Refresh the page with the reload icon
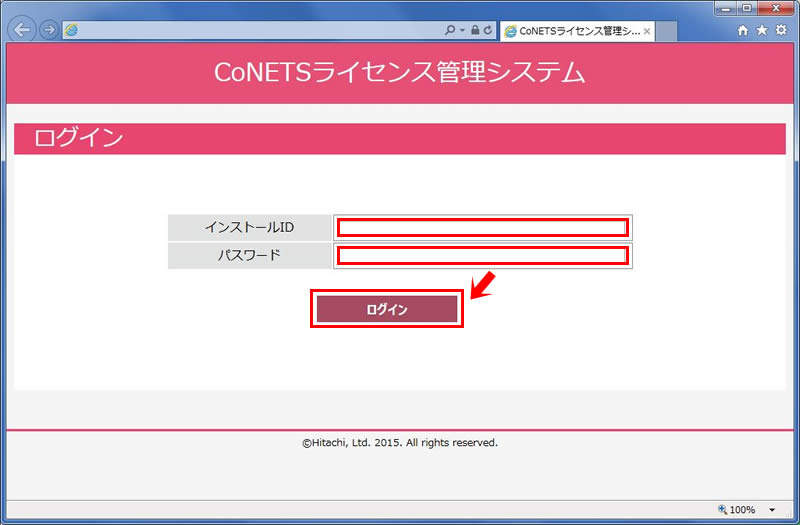This screenshot has height=525, width=800. coord(488,30)
